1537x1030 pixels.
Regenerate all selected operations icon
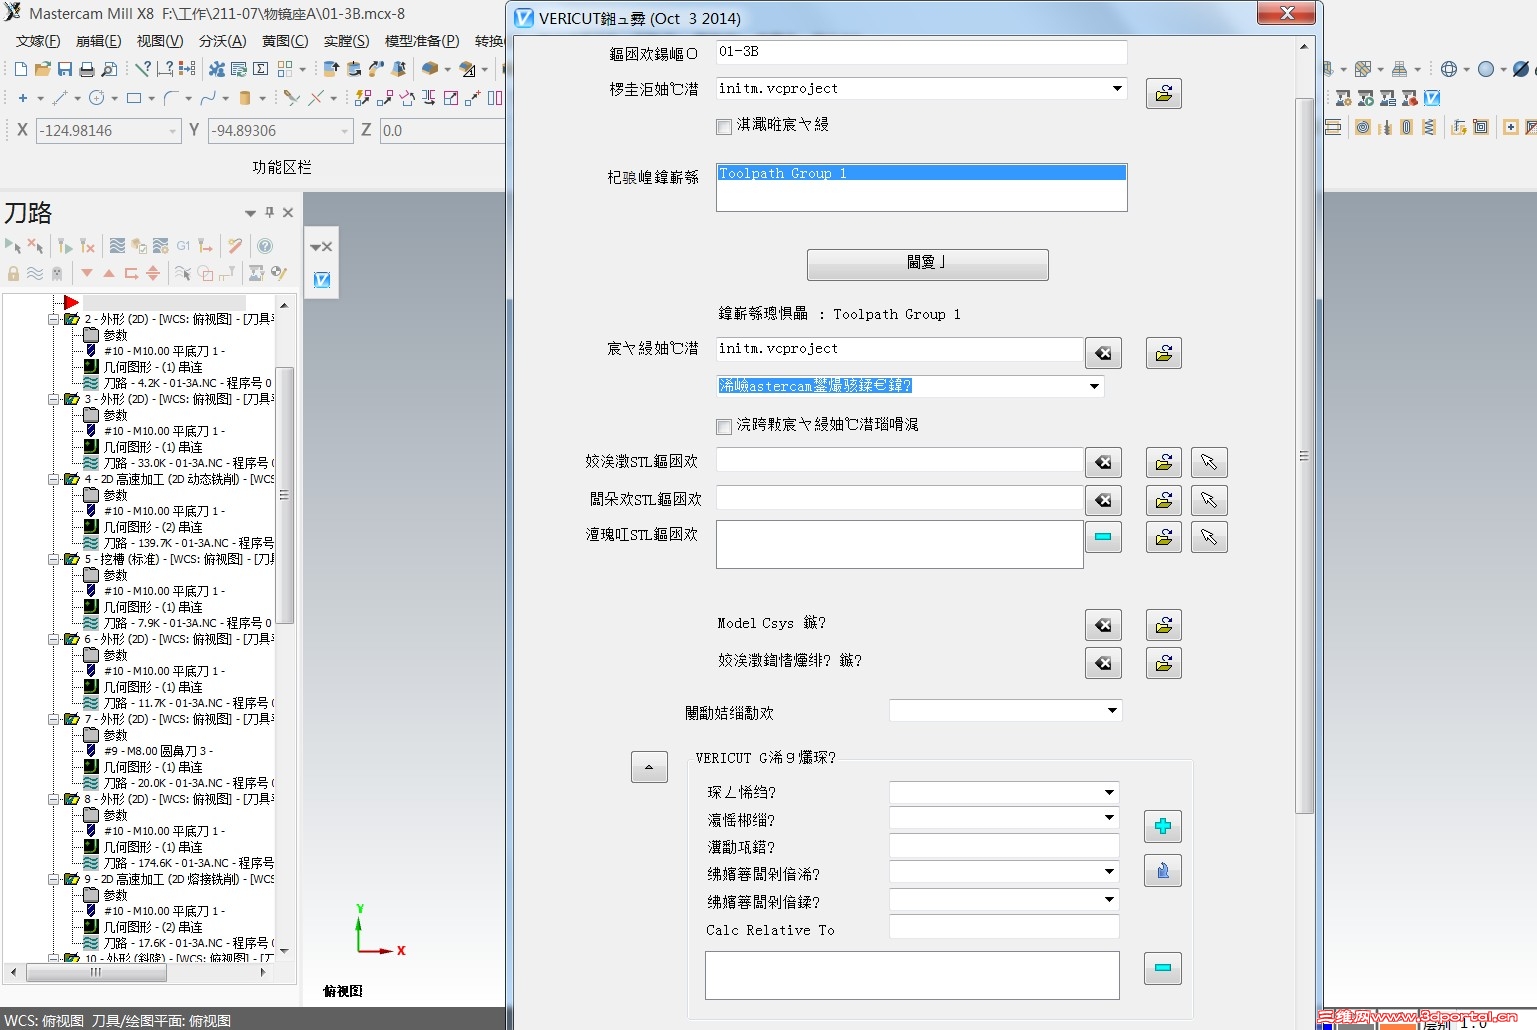pos(65,246)
